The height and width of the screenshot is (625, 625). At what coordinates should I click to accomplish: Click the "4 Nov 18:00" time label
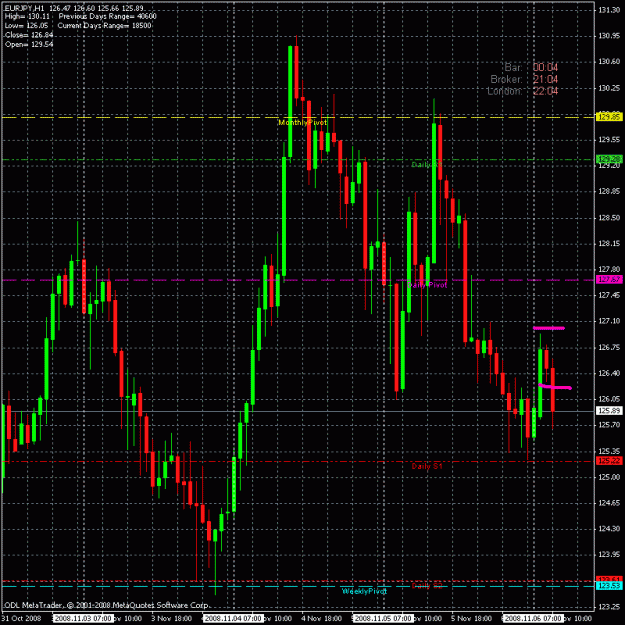[x=321, y=619]
